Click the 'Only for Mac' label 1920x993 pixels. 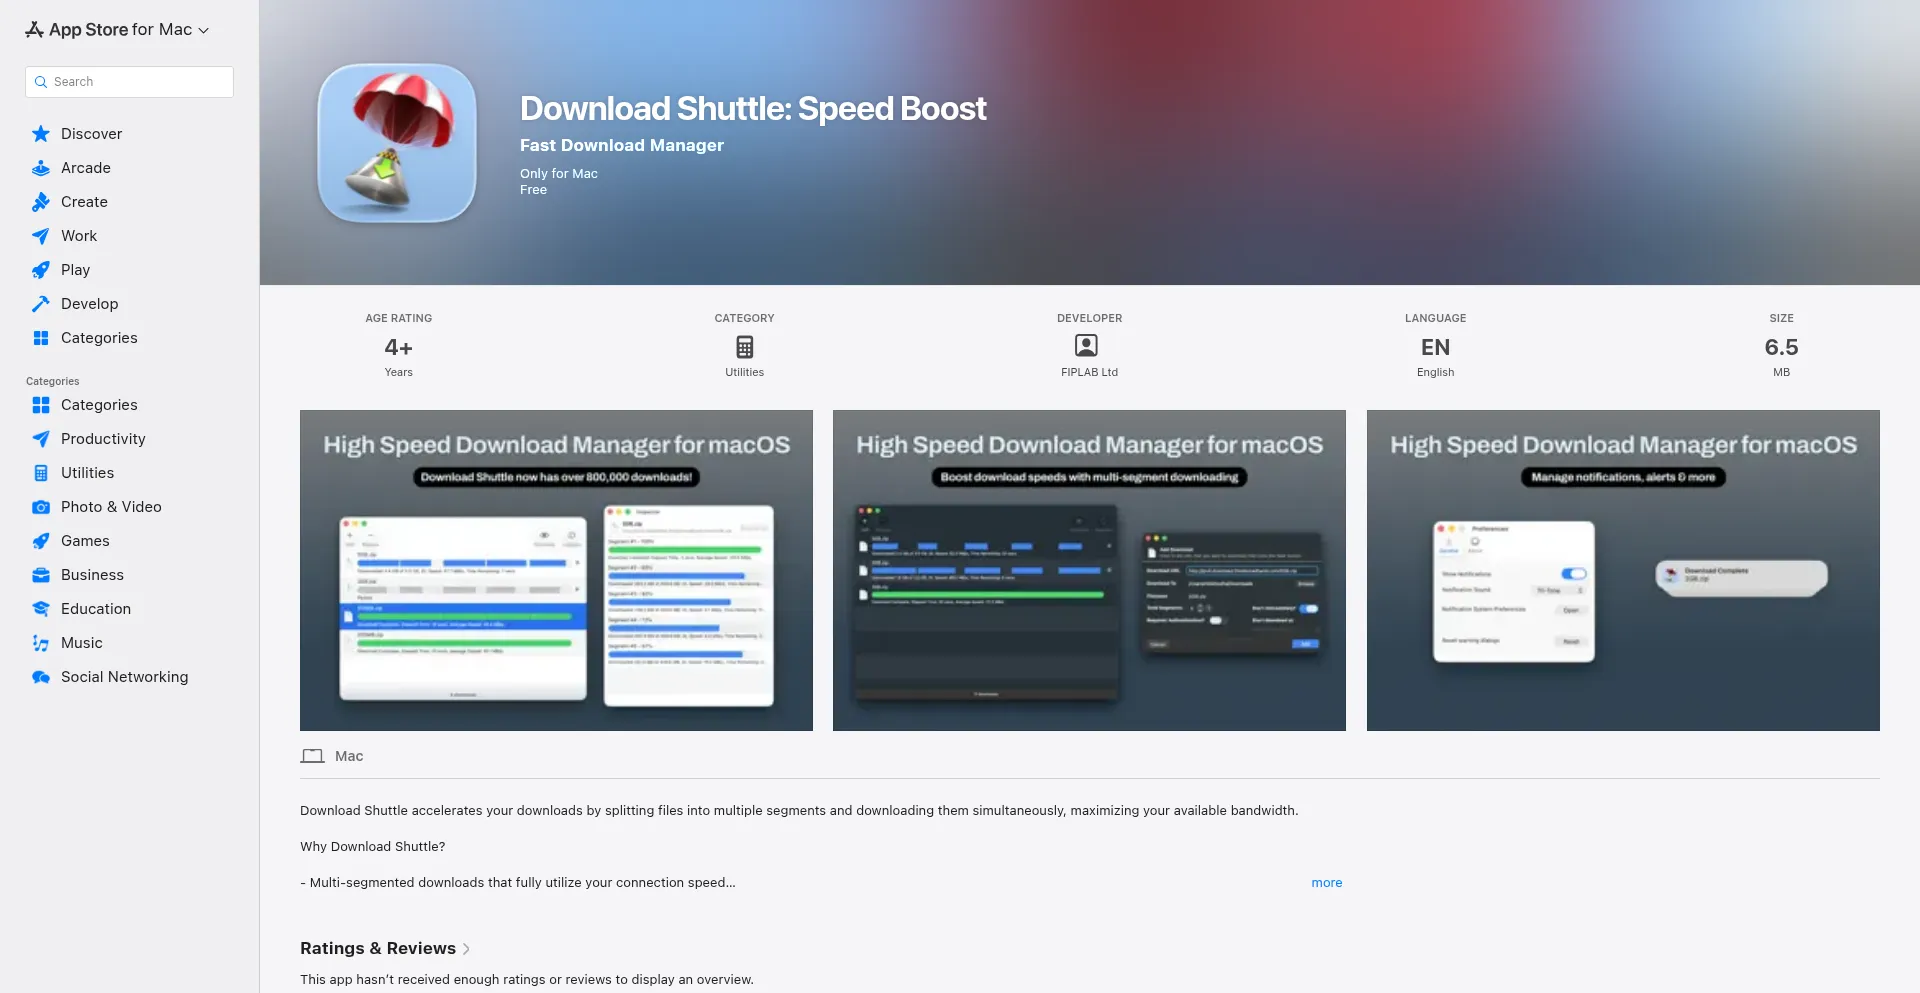(x=559, y=174)
